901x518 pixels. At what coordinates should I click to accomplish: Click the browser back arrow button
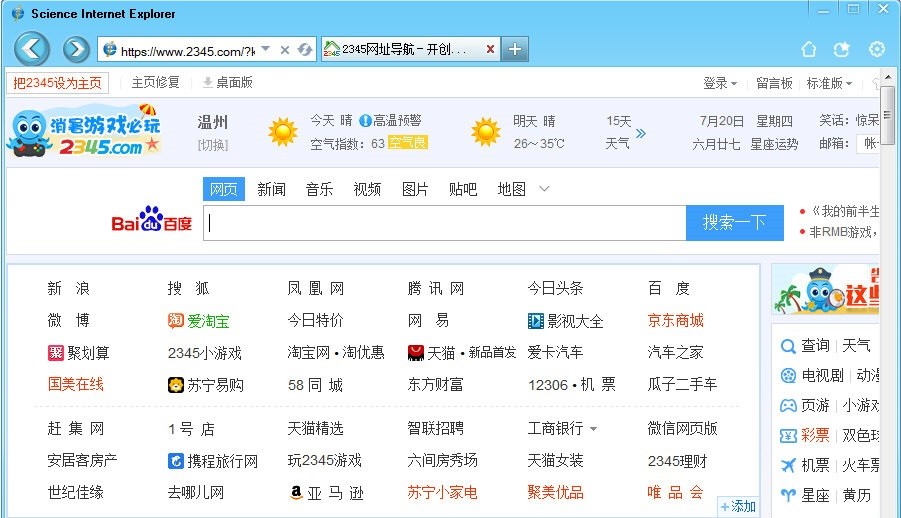pos(32,49)
